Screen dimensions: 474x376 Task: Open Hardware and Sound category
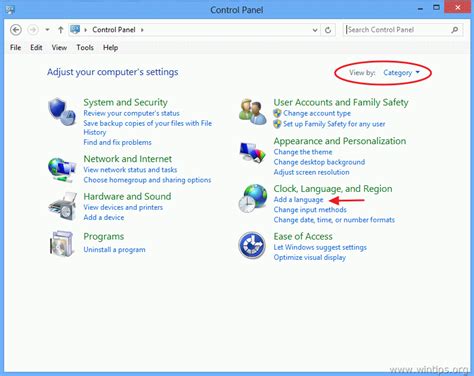(x=127, y=196)
